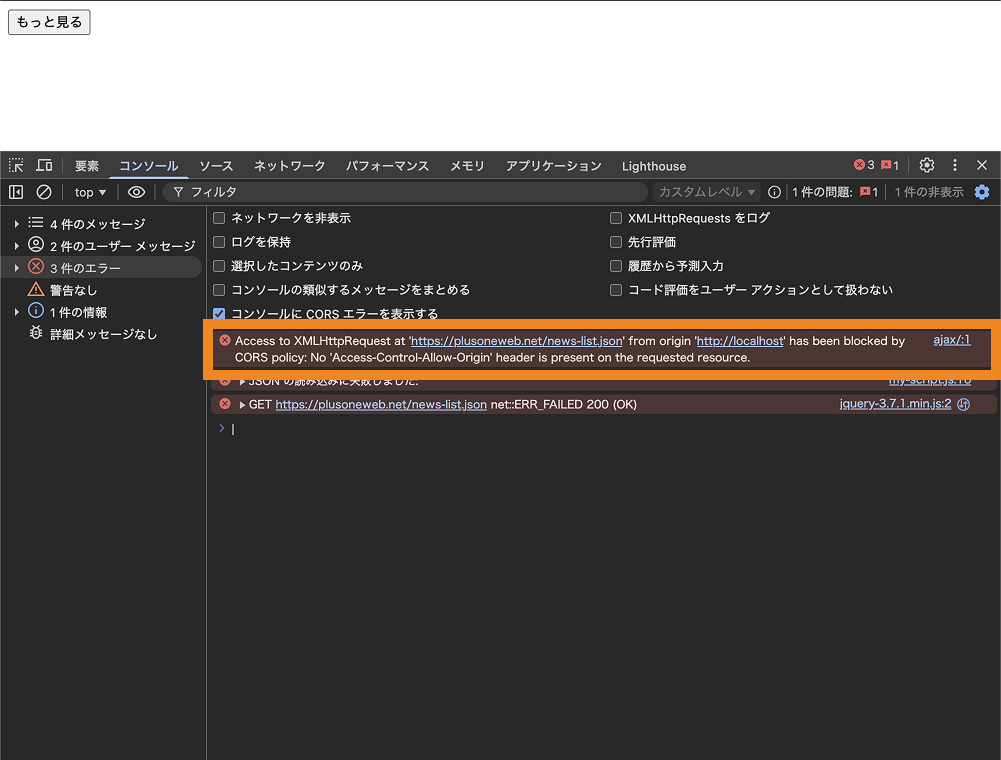Image resolution: width=1001 pixels, height=760 pixels.
Task: Open the DevTools three-dot customize menu
Action: tap(955, 165)
